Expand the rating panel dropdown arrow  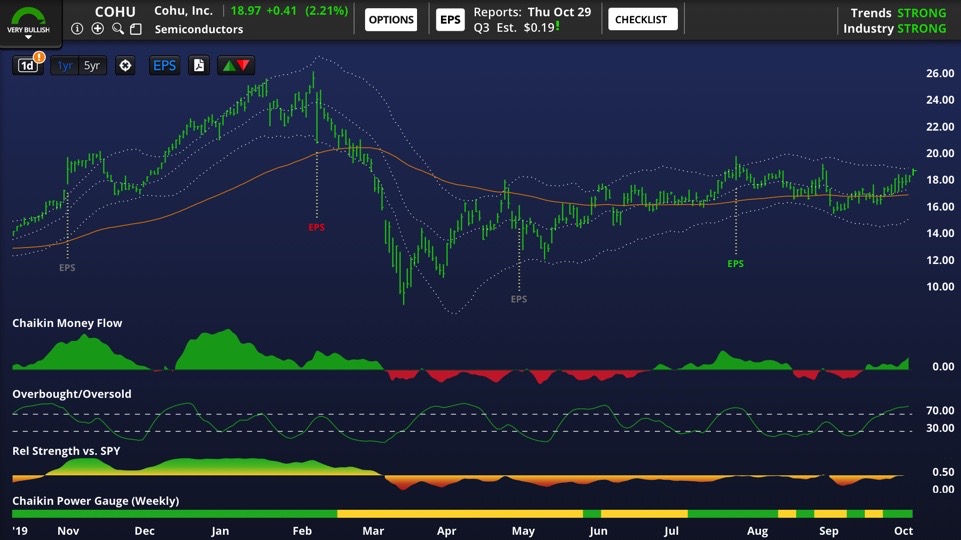28,38
